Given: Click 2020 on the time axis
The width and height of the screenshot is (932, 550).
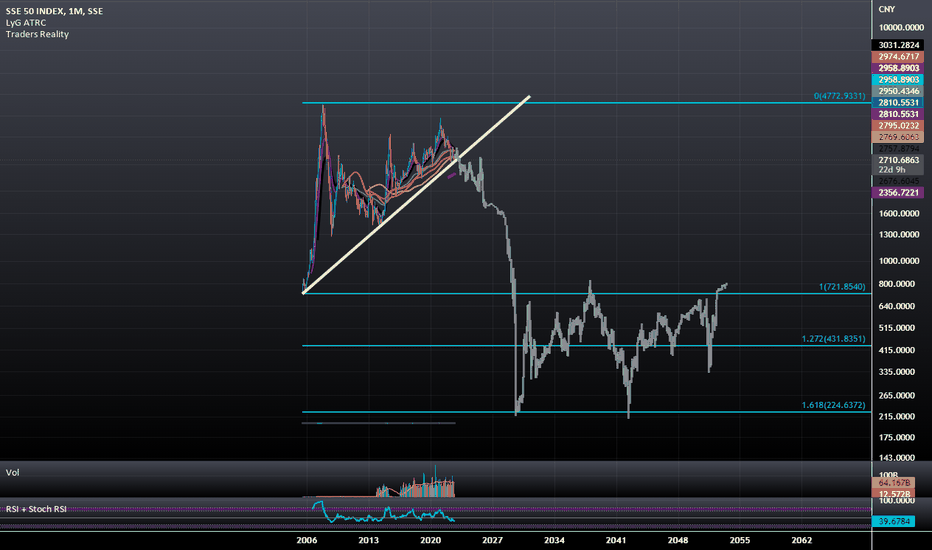Looking at the screenshot, I should tap(430, 540).
